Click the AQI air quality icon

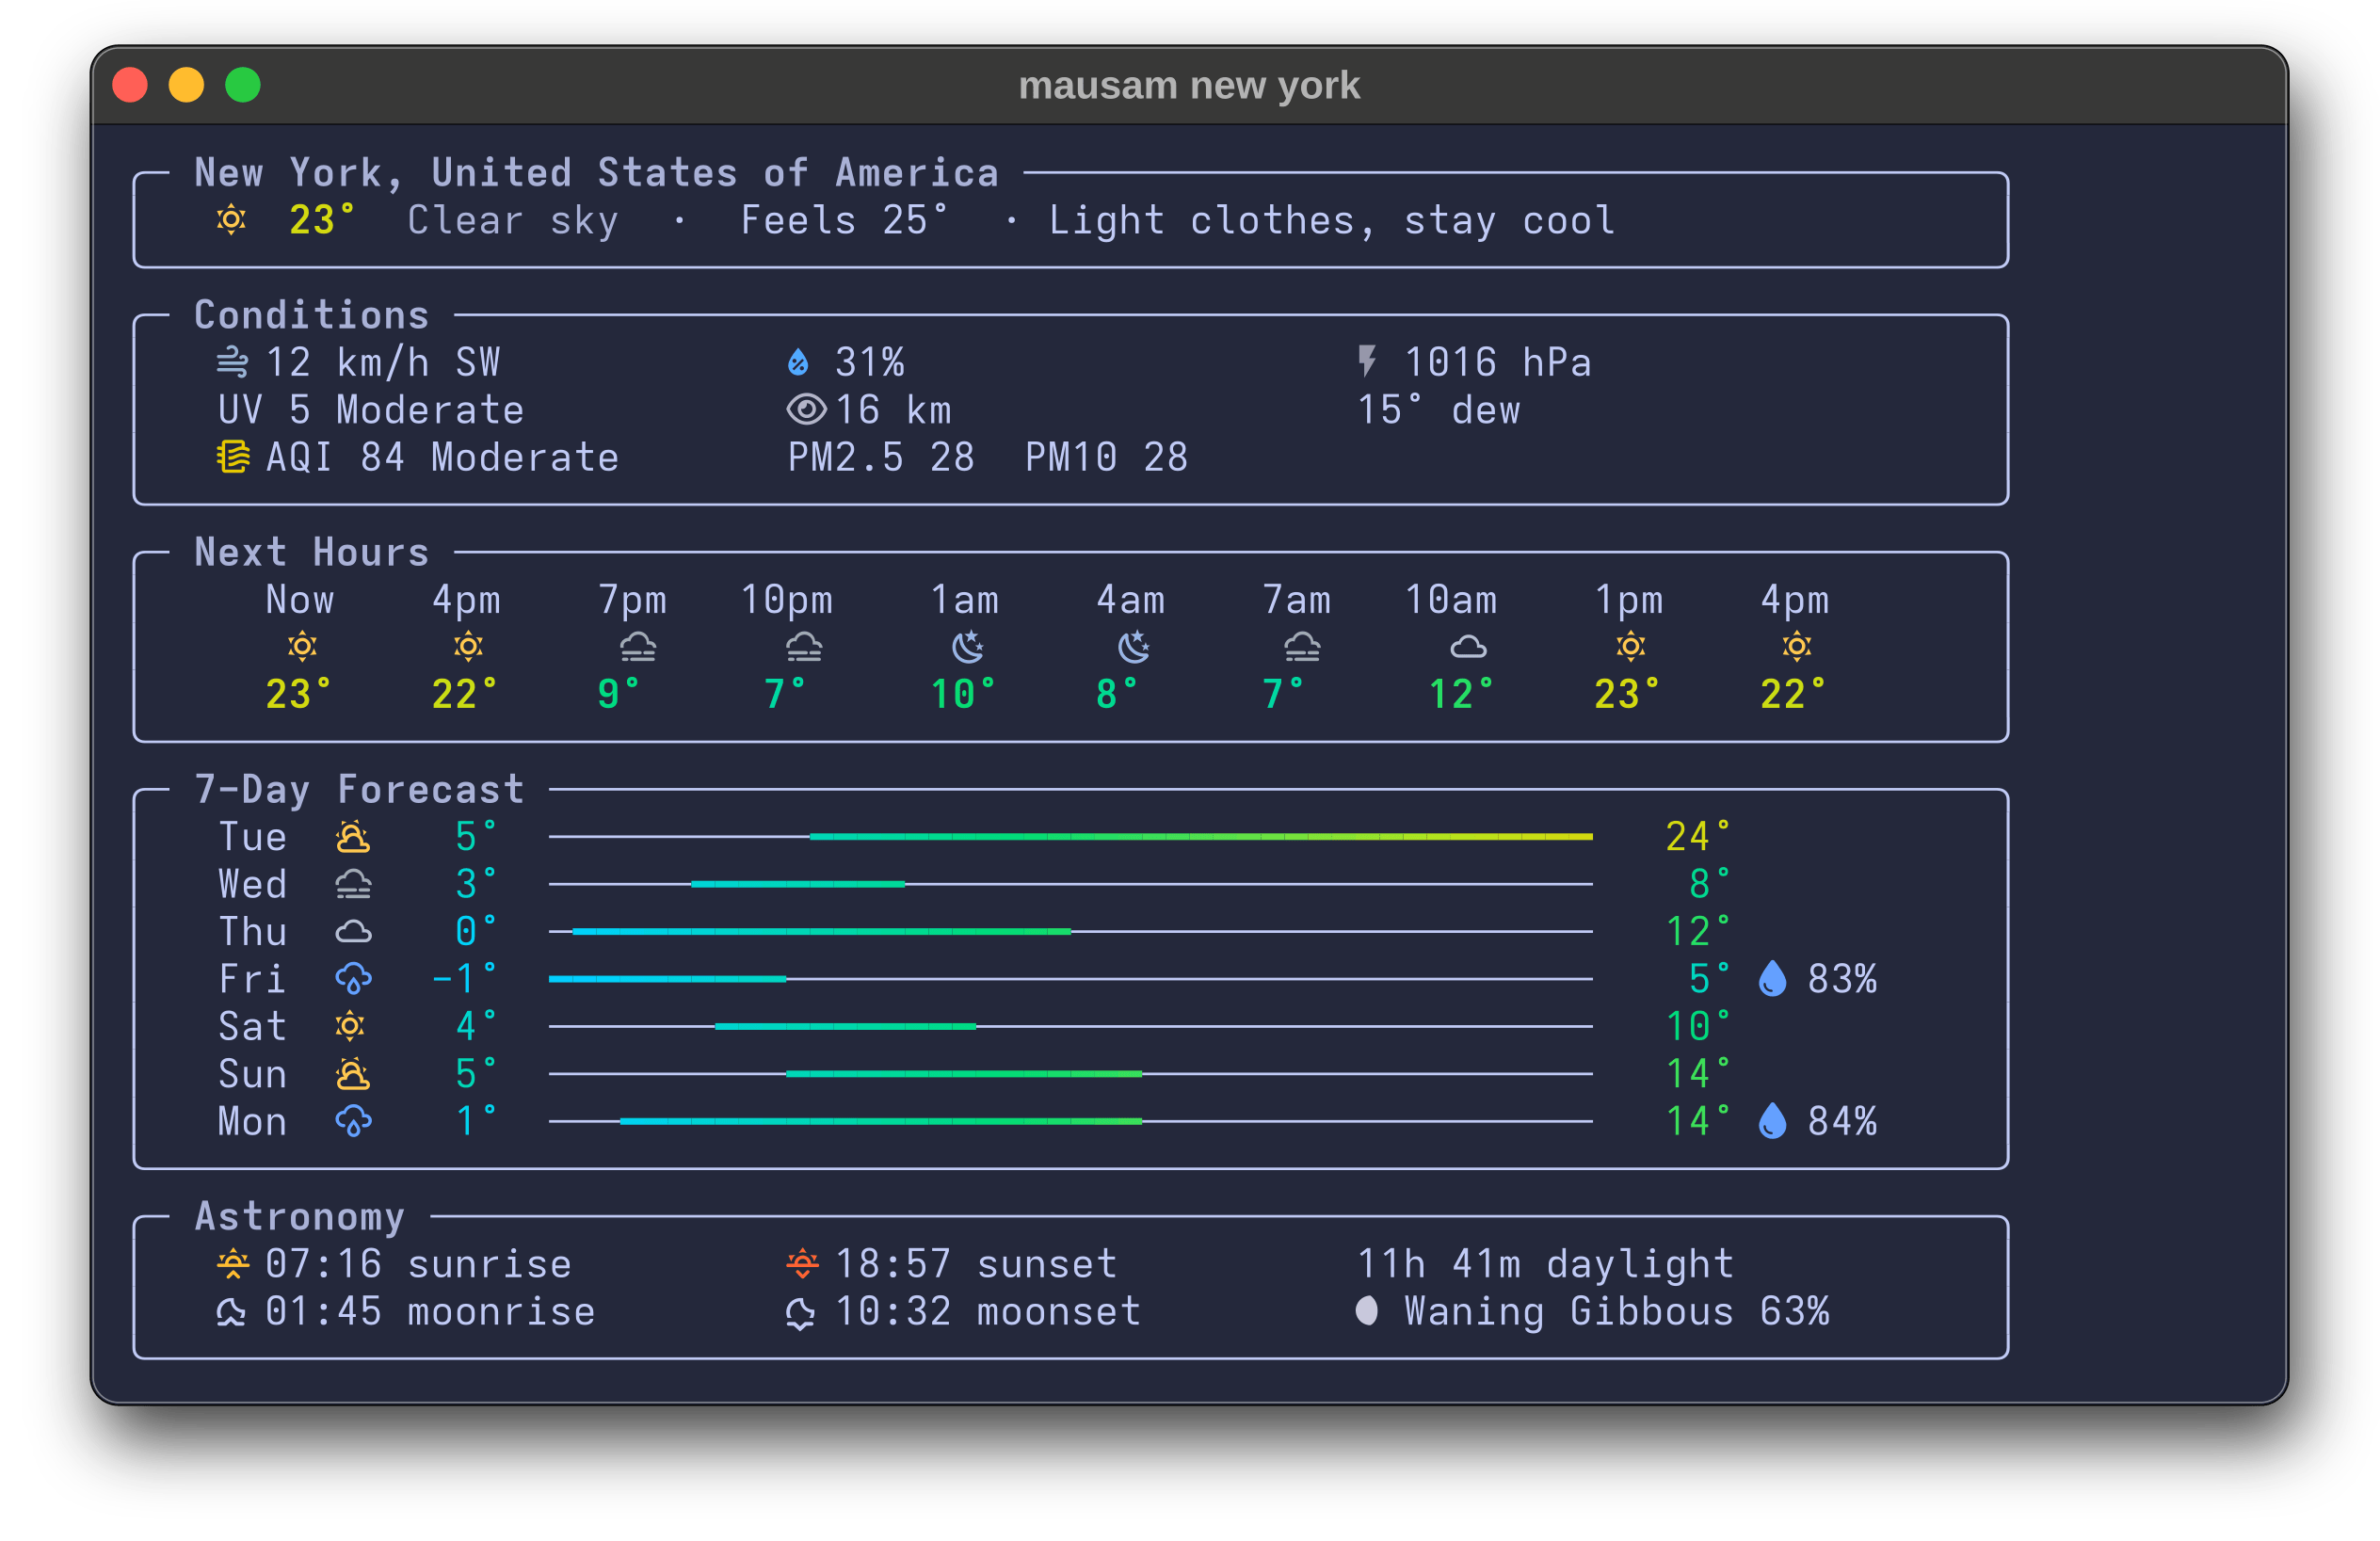pos(233,457)
